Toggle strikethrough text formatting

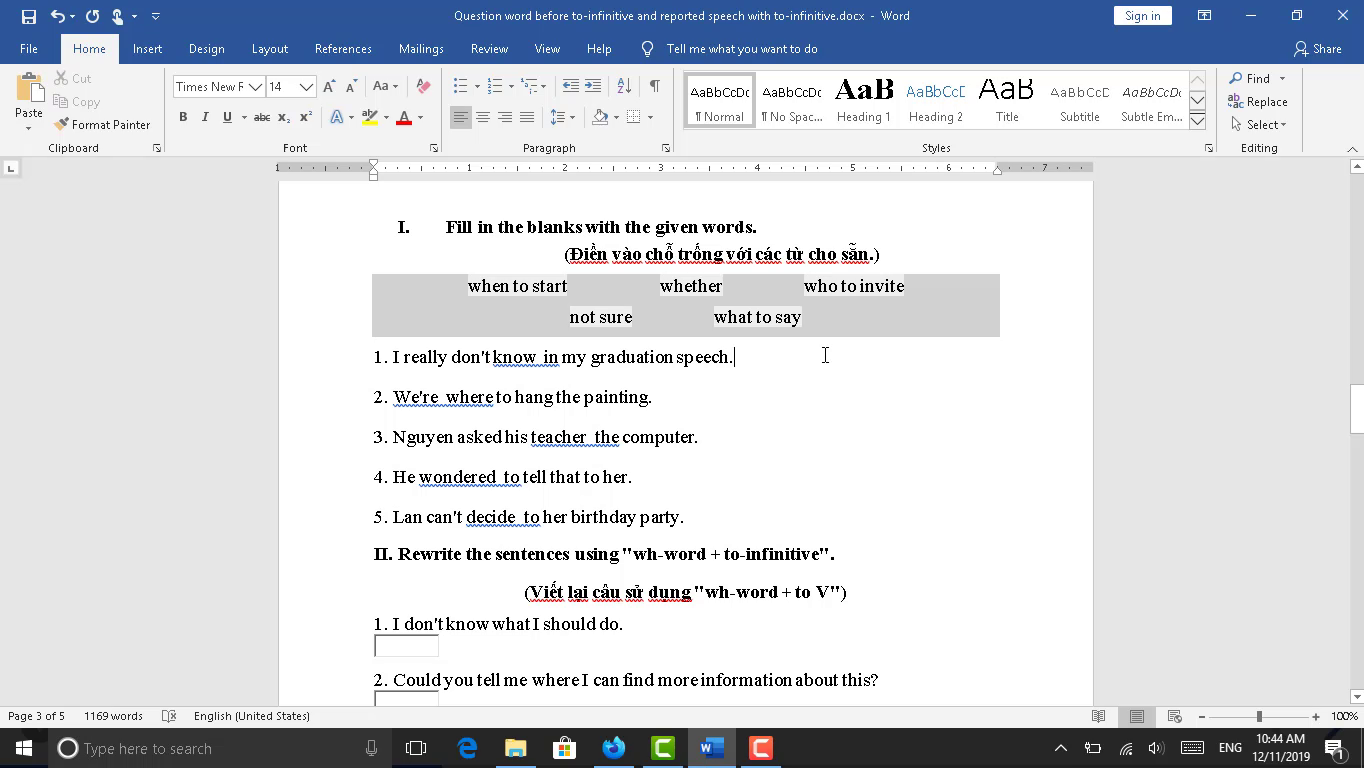[x=261, y=118]
